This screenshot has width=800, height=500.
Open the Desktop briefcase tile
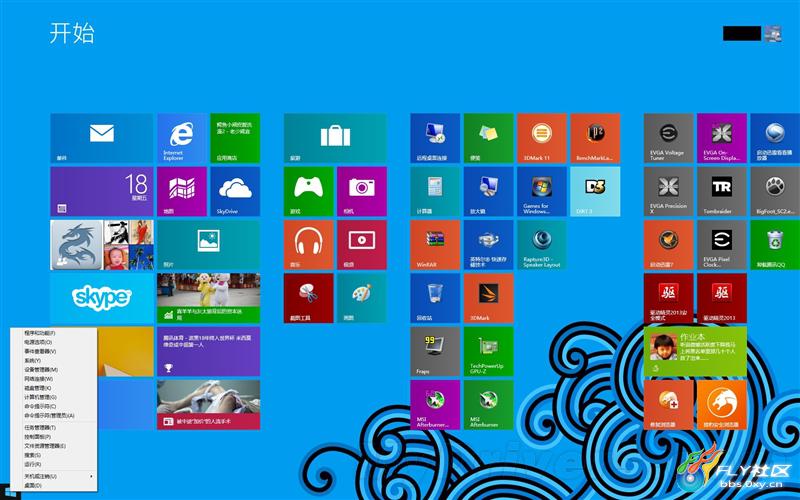point(335,138)
